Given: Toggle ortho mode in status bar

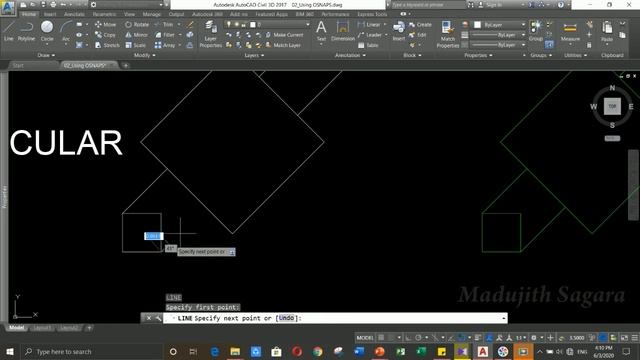Looking at the screenshot, I should pyautogui.click(x=408, y=338).
